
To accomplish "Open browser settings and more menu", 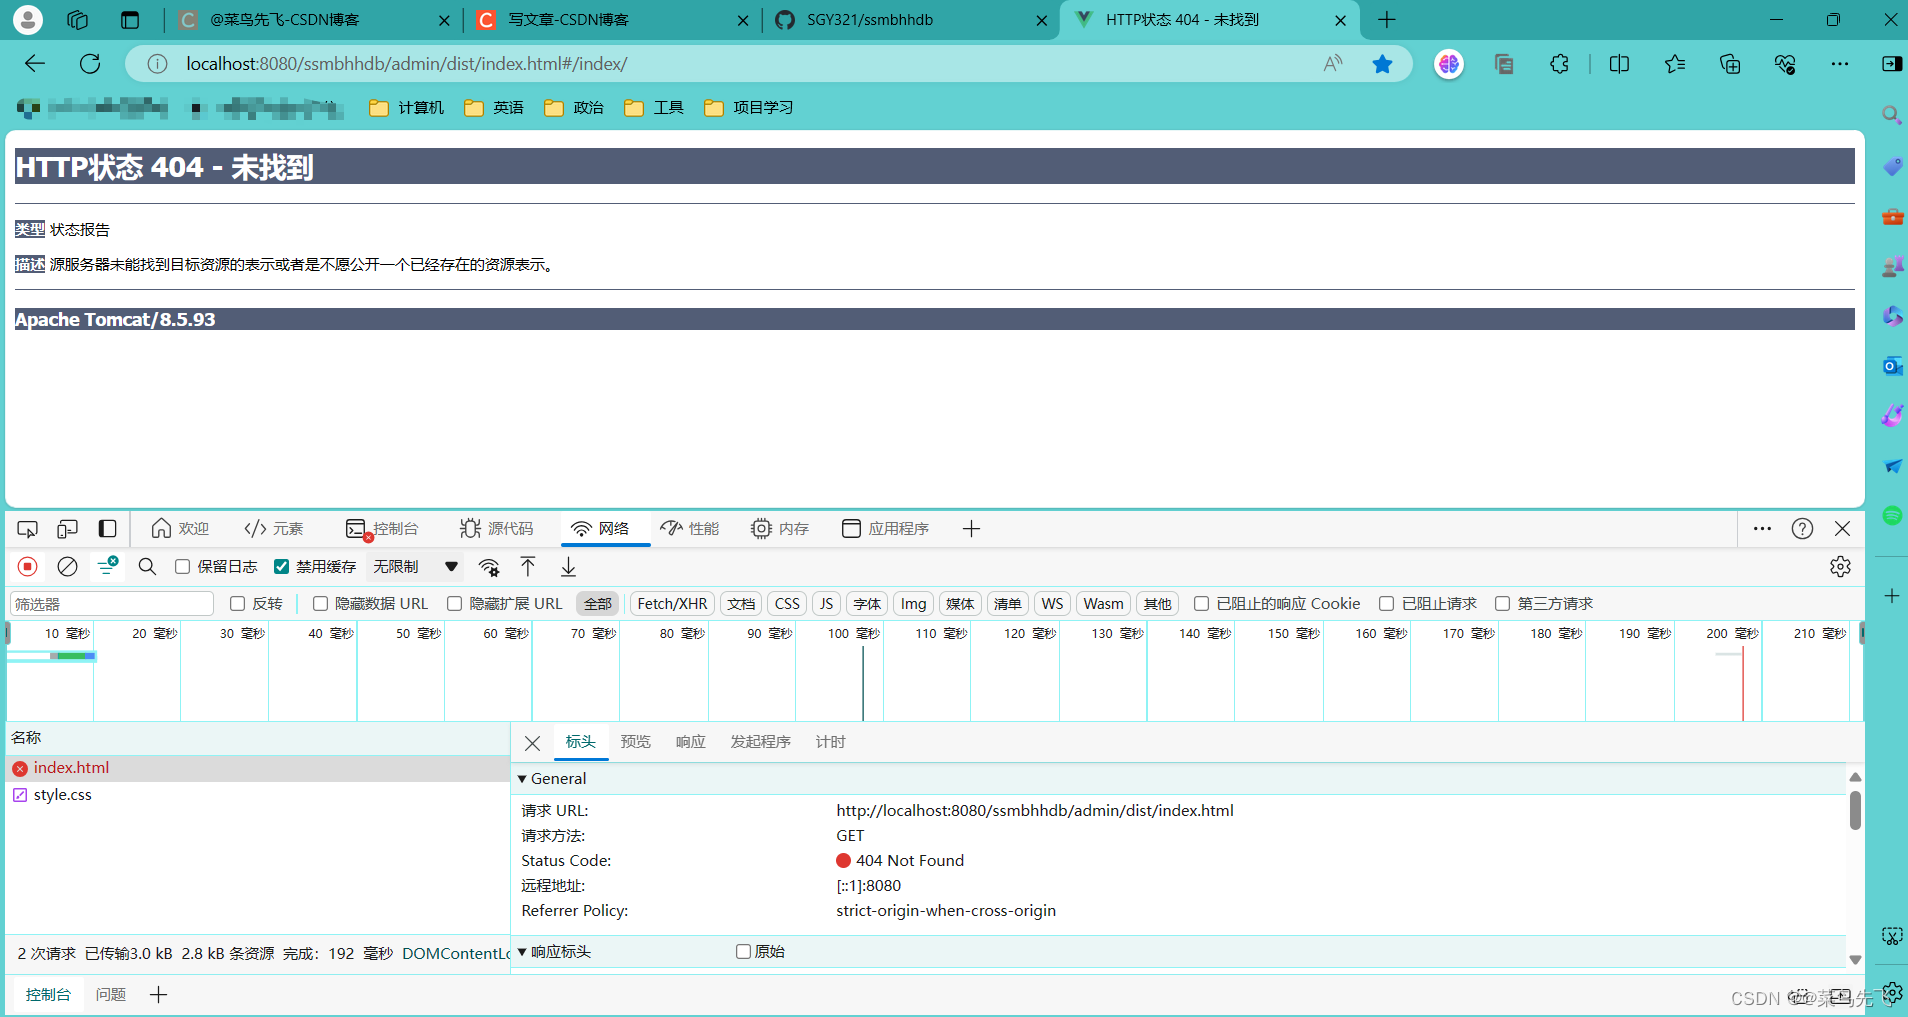I will point(1840,64).
